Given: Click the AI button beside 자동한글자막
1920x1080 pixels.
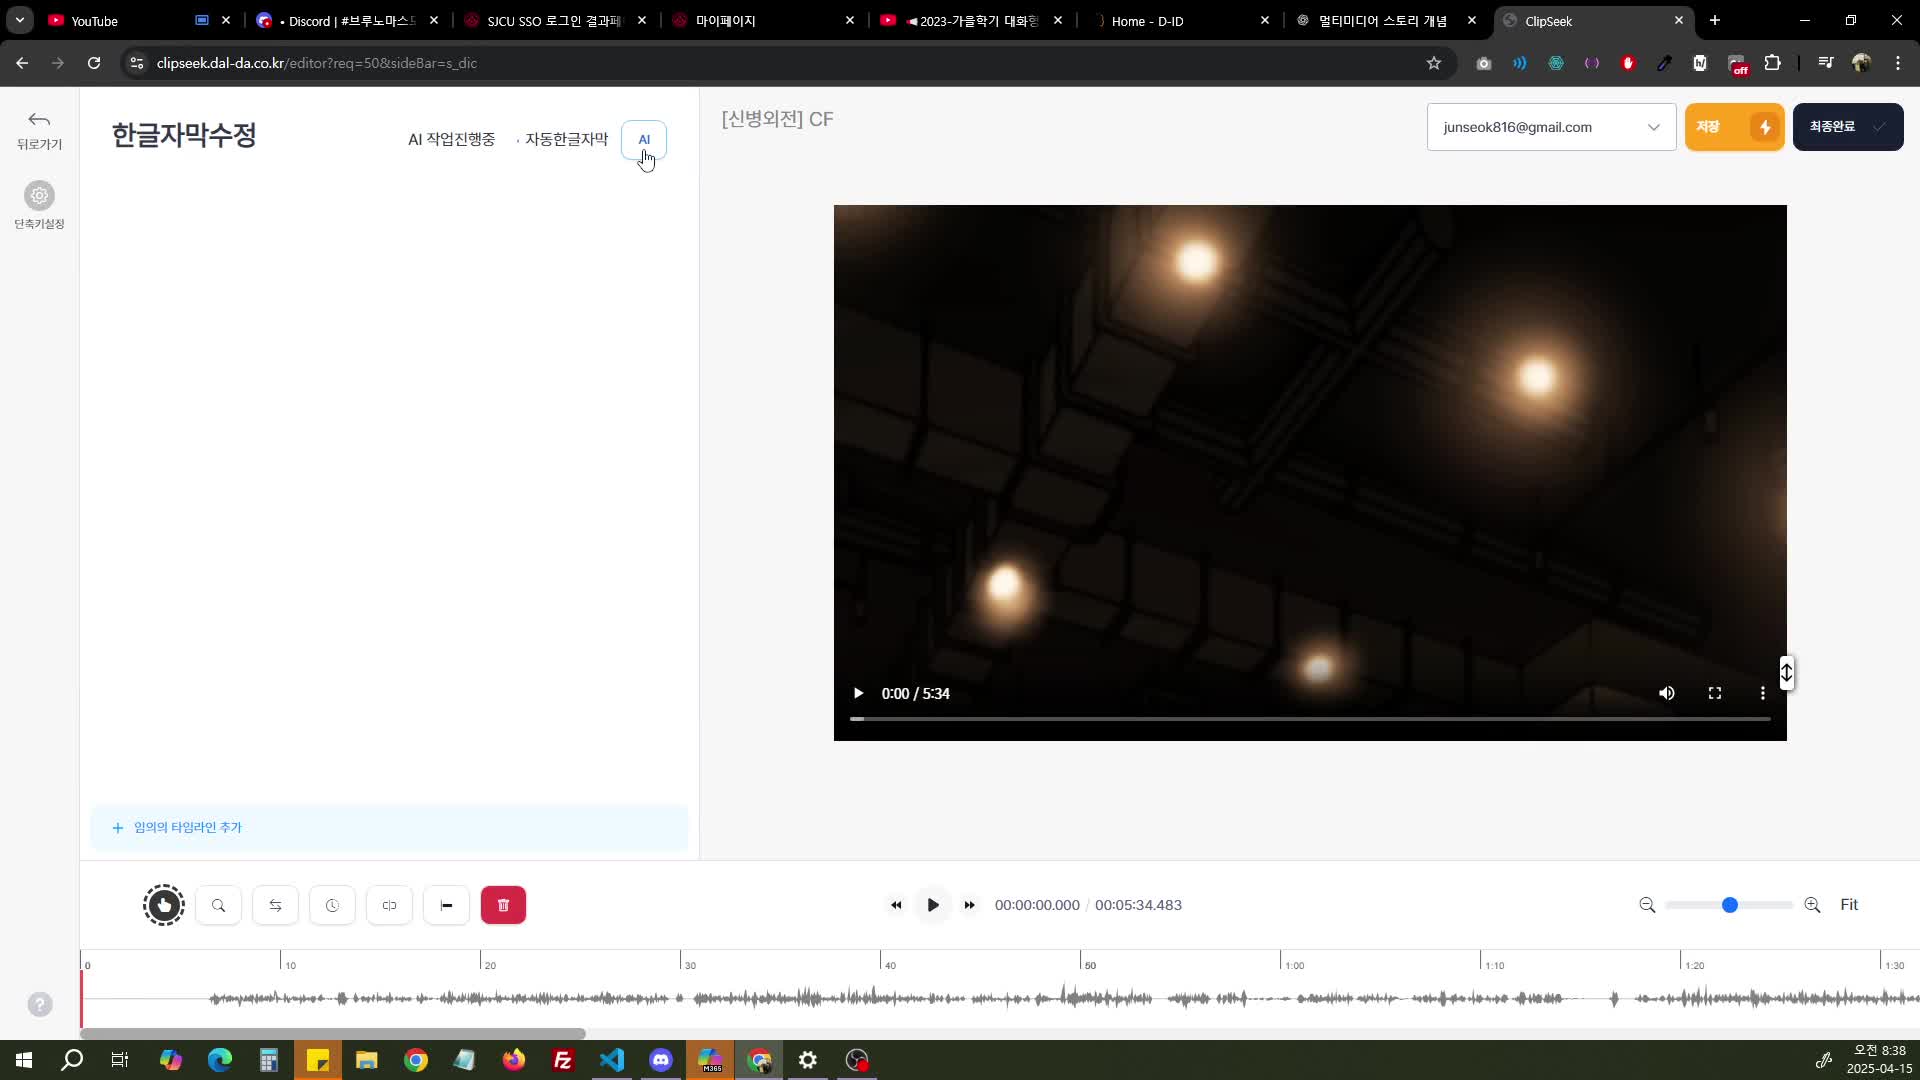Looking at the screenshot, I should pos(644,140).
